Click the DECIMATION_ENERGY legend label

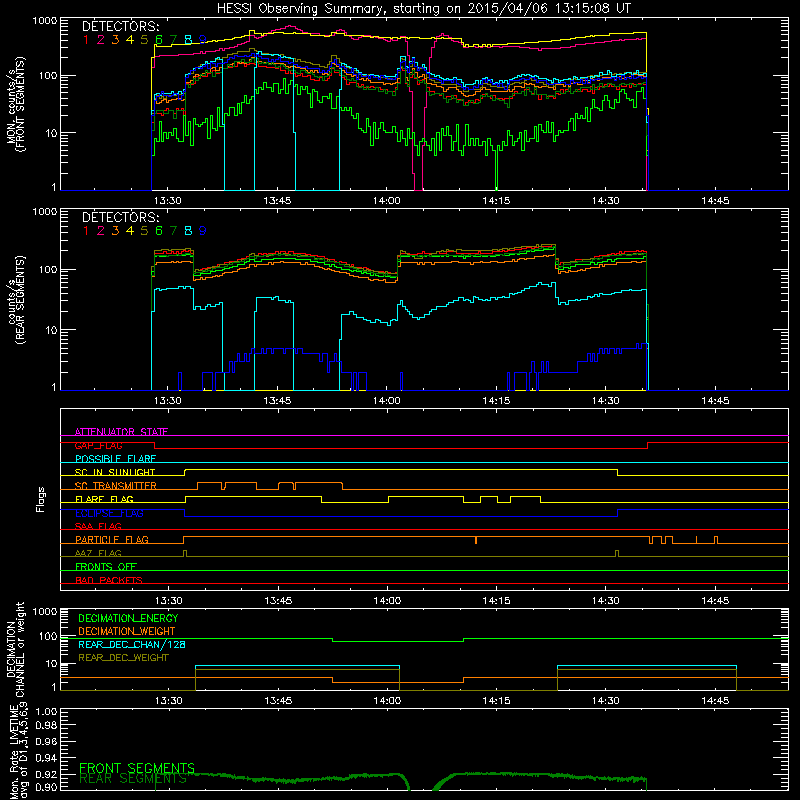click(x=128, y=618)
